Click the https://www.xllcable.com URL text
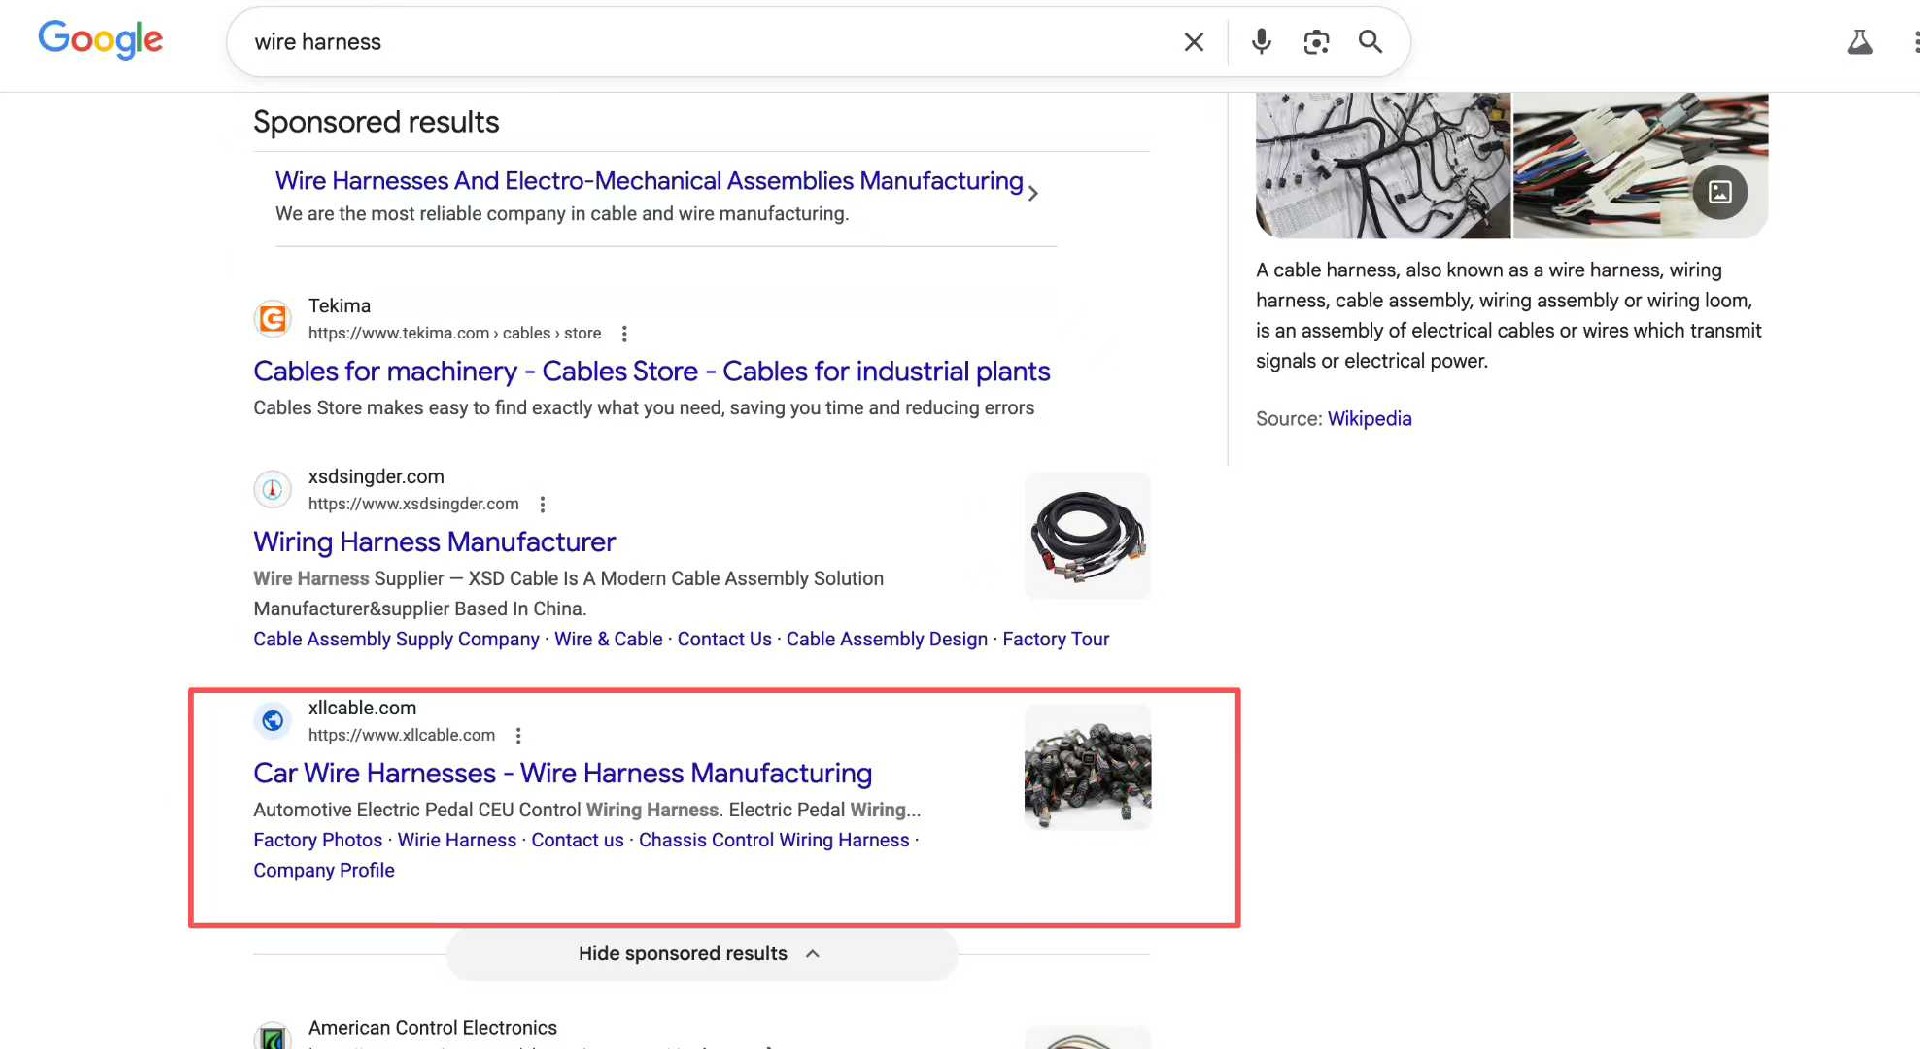Image resolution: width=1920 pixels, height=1049 pixels. click(x=401, y=736)
